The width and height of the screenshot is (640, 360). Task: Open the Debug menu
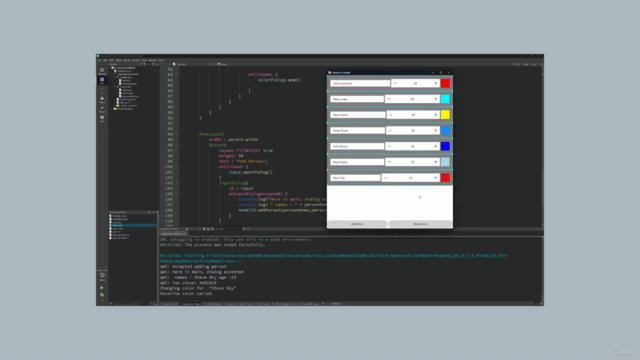tap(127, 60)
